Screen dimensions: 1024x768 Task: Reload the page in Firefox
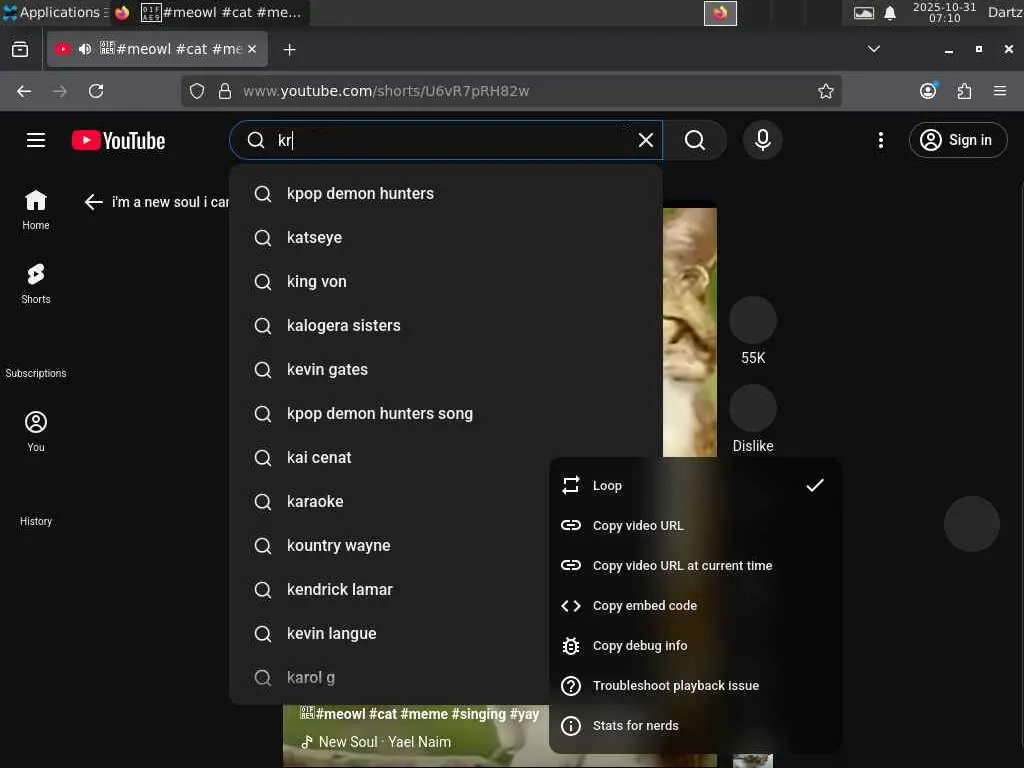pyautogui.click(x=96, y=91)
